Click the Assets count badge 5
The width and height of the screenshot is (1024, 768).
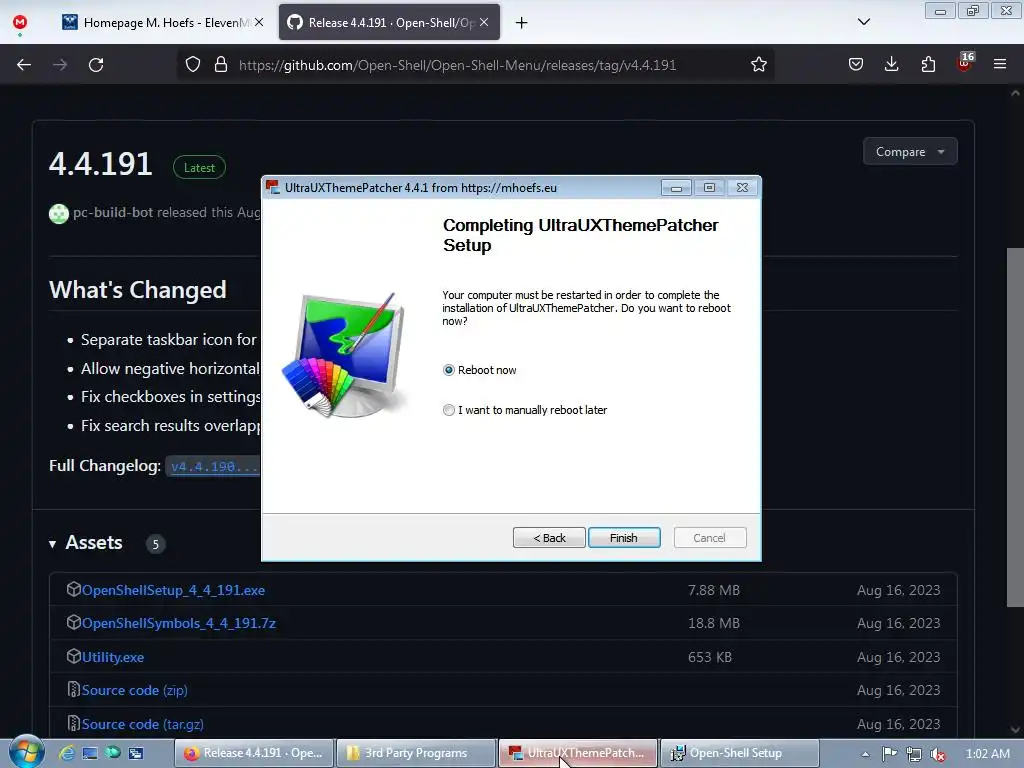point(155,544)
